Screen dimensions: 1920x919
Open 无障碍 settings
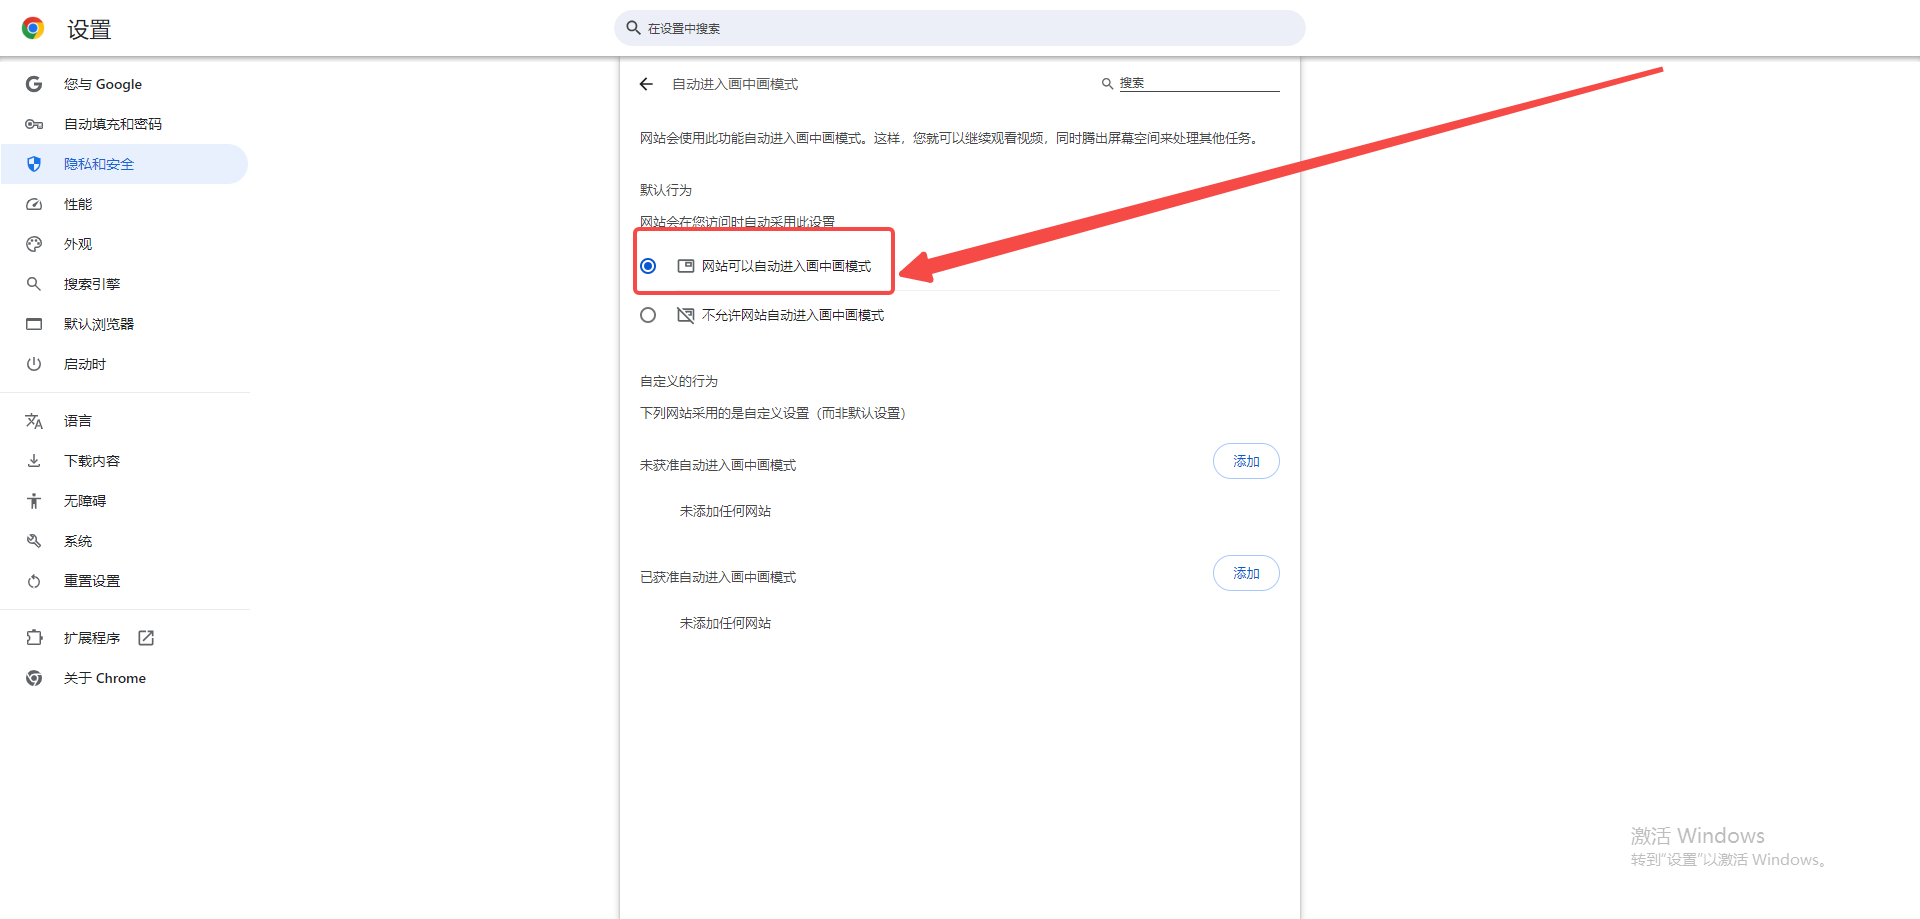[124, 501]
